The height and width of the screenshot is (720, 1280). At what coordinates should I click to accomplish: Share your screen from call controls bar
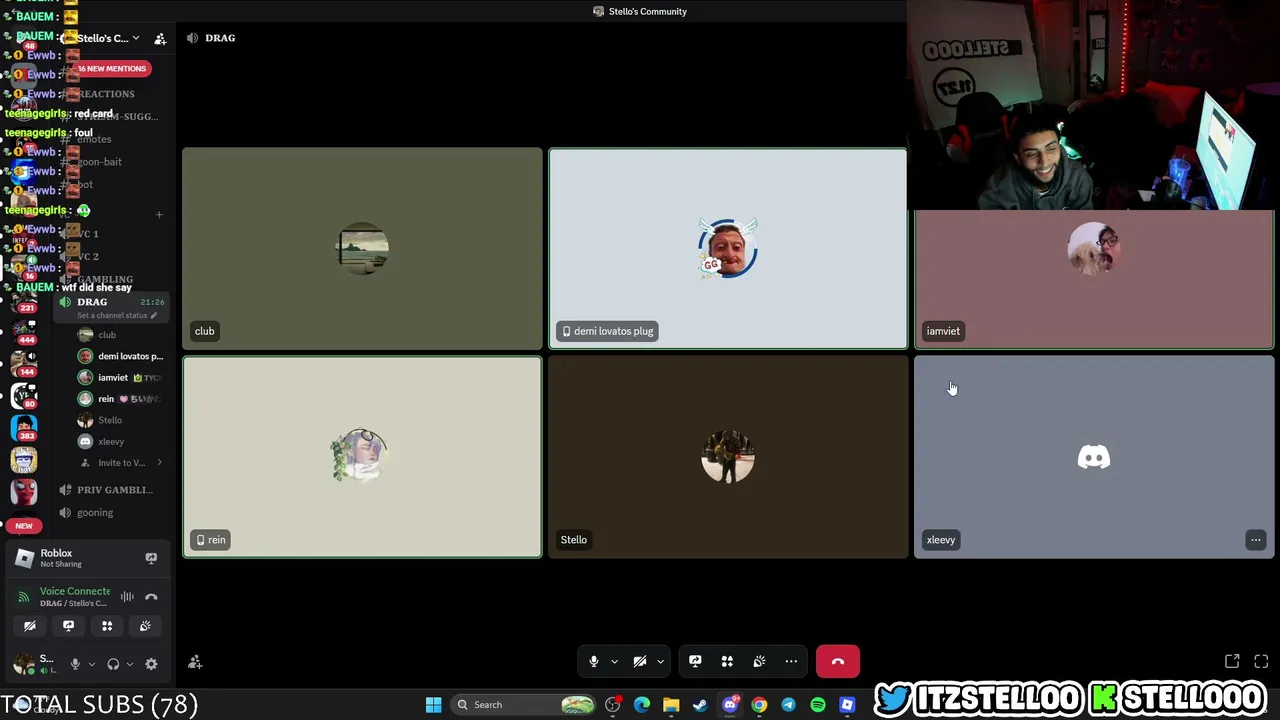[695, 661]
